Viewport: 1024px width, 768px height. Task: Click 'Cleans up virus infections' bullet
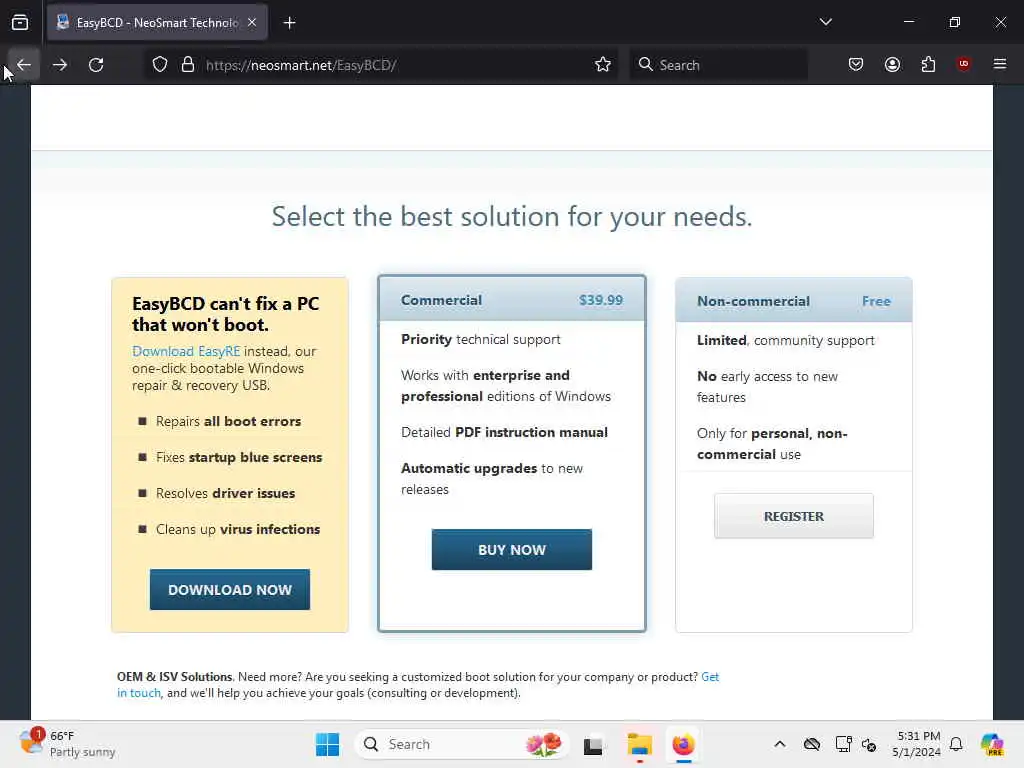pyautogui.click(x=238, y=529)
